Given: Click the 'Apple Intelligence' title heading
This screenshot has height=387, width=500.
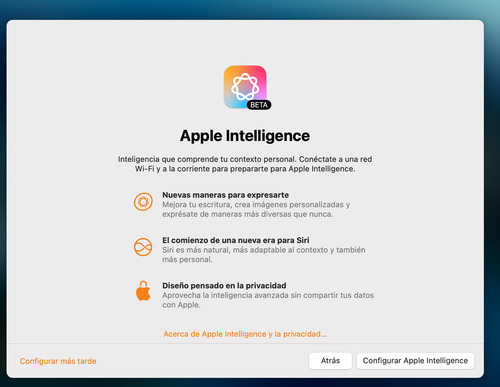Looking at the screenshot, I should point(245,136).
